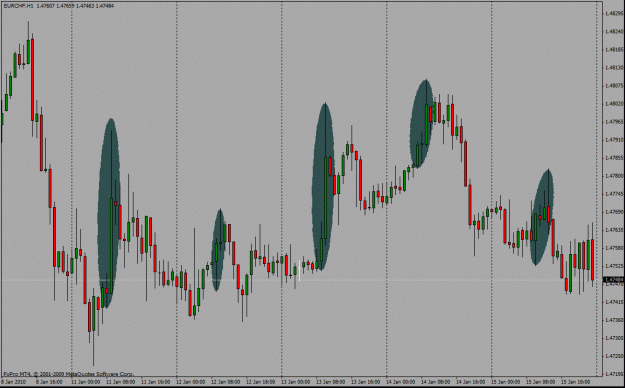This screenshot has height=388, width=625.
Task: Click the 8 Jan 2010 time label
Action: tap(13, 382)
